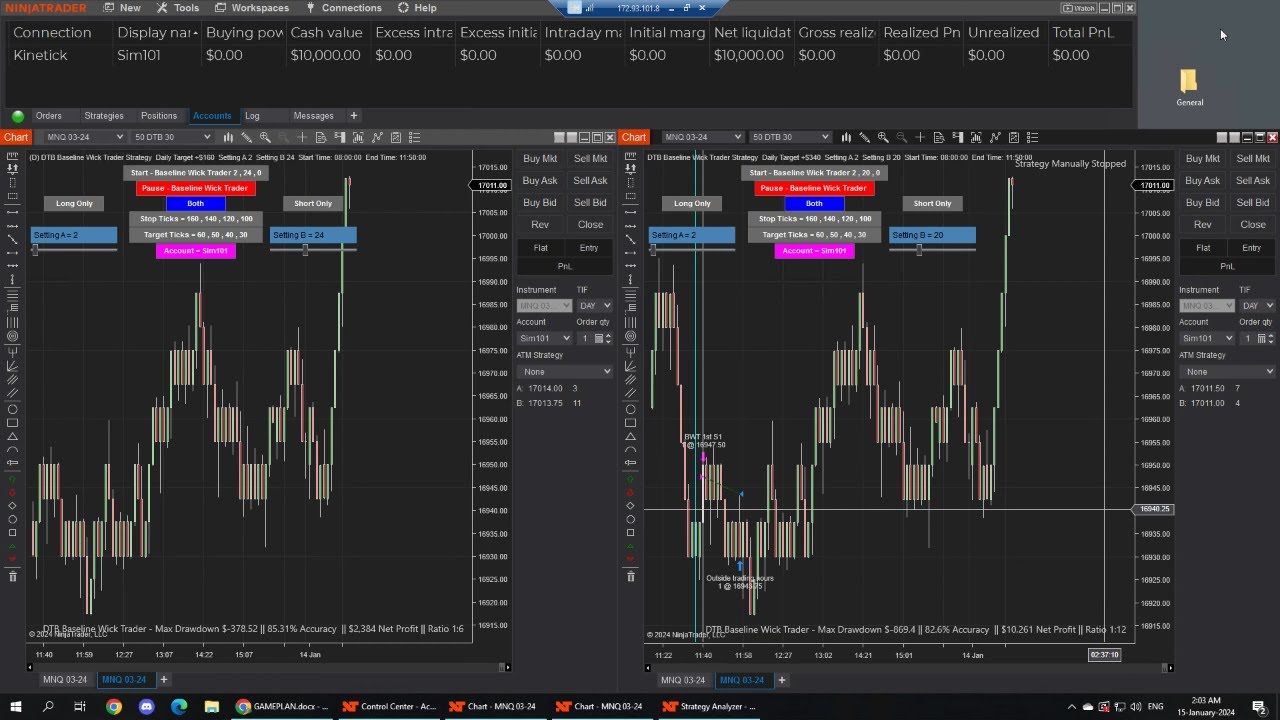Open drawing tools pencil in right chart toolbar

865,137
